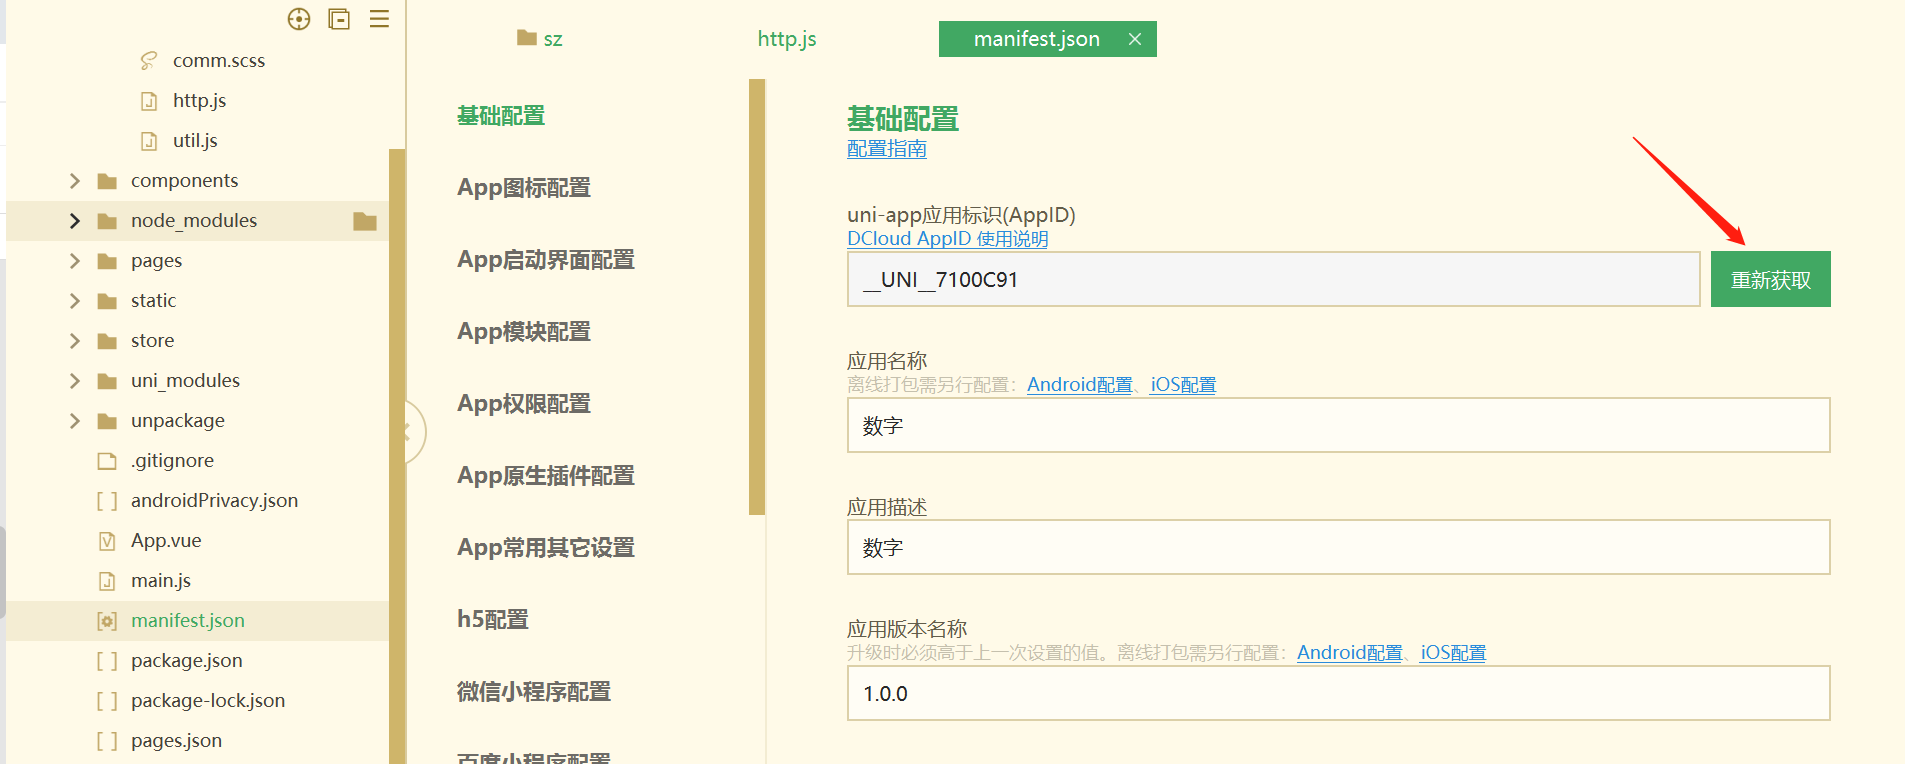This screenshot has height=764, width=1905.
Task: Click the 应用名称 input field
Action: click(1338, 426)
